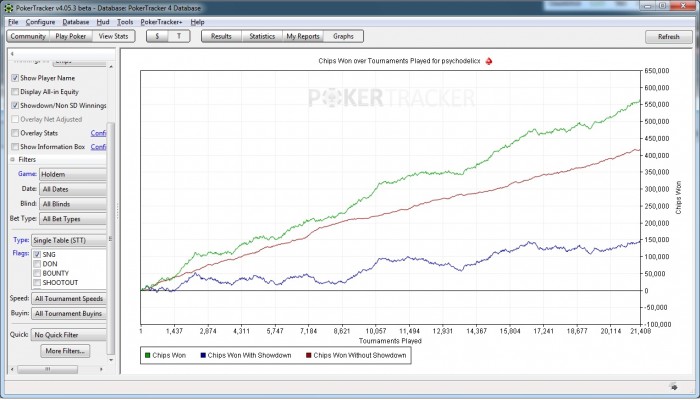Check the SHOOTOUT flag
Screen dimensions: 700x400
click(x=38, y=283)
